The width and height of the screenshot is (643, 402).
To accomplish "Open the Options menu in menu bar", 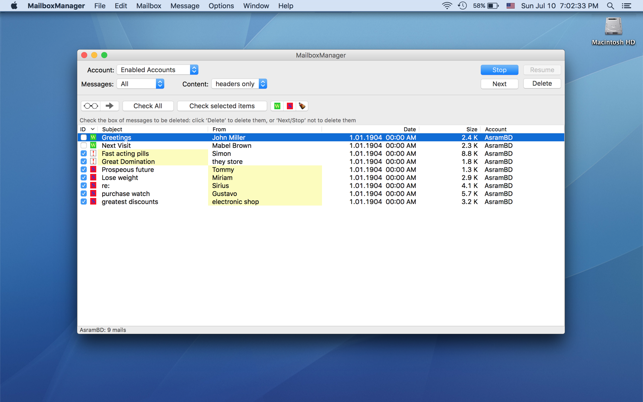I will 221,6.
